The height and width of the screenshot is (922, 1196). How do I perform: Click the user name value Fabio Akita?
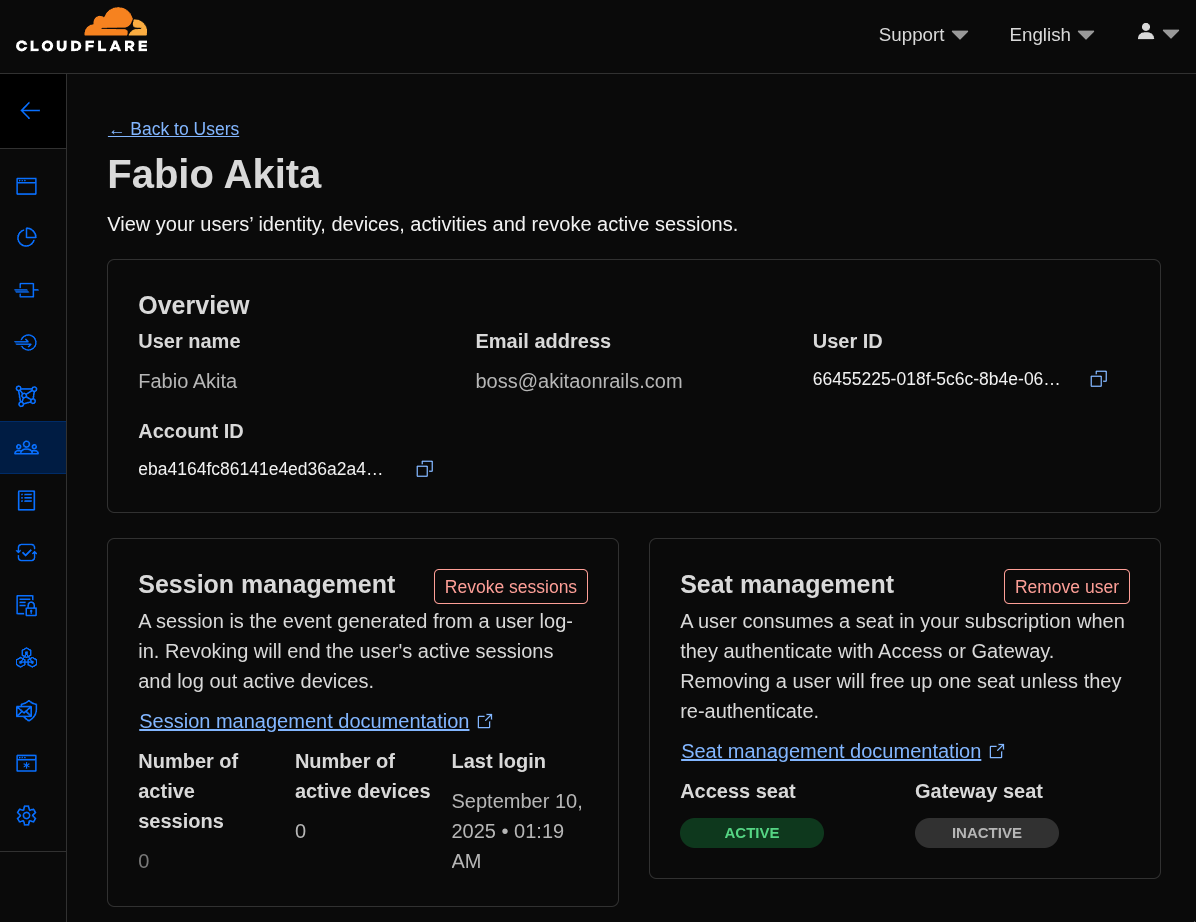click(188, 381)
